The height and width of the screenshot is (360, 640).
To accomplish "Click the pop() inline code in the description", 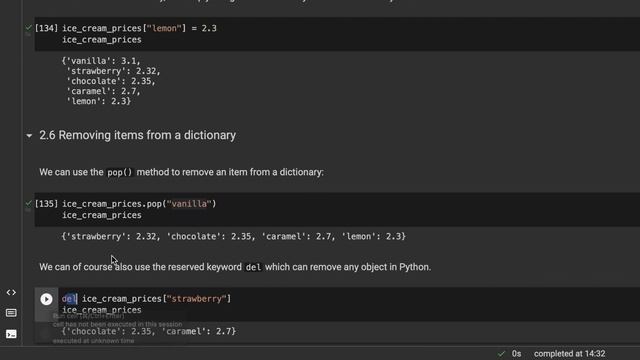I will [x=120, y=173].
